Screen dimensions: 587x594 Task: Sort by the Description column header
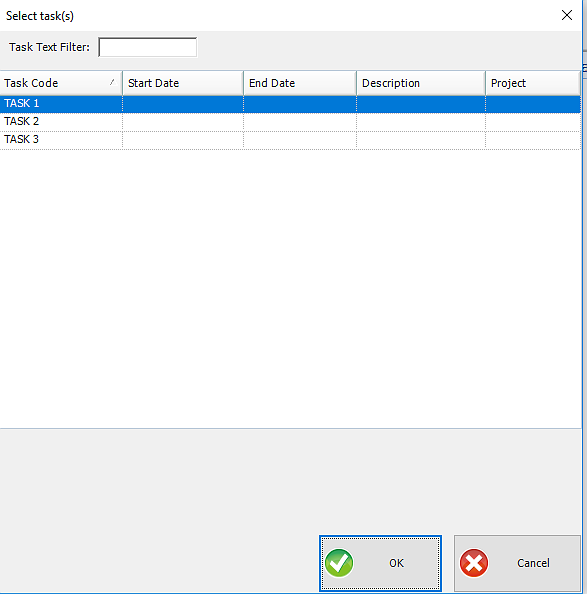click(x=421, y=83)
